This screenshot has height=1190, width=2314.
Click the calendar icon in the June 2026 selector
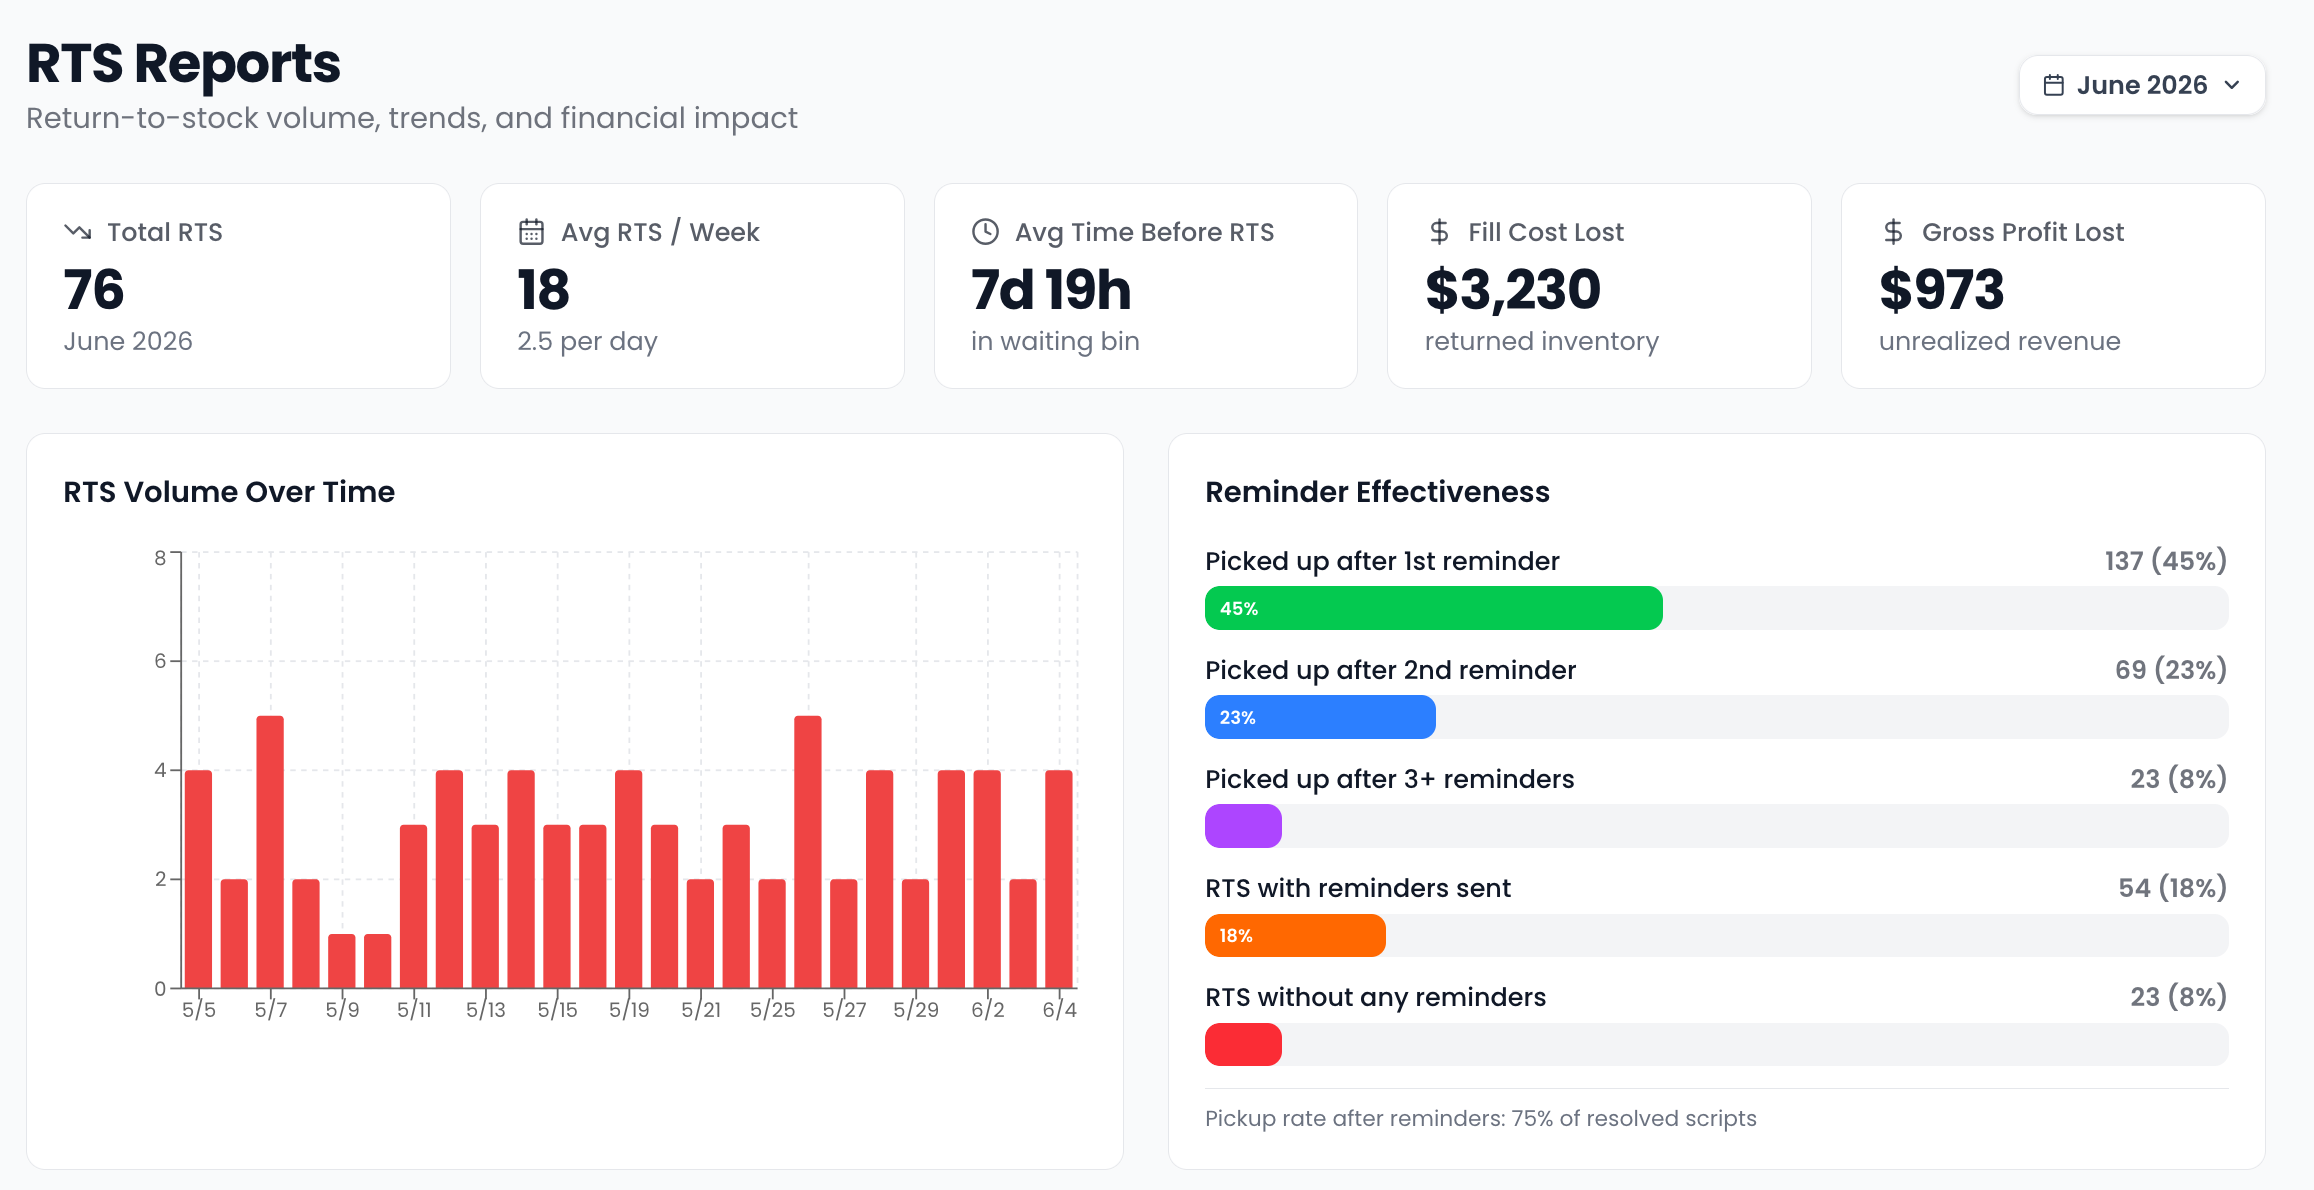pos(2054,86)
